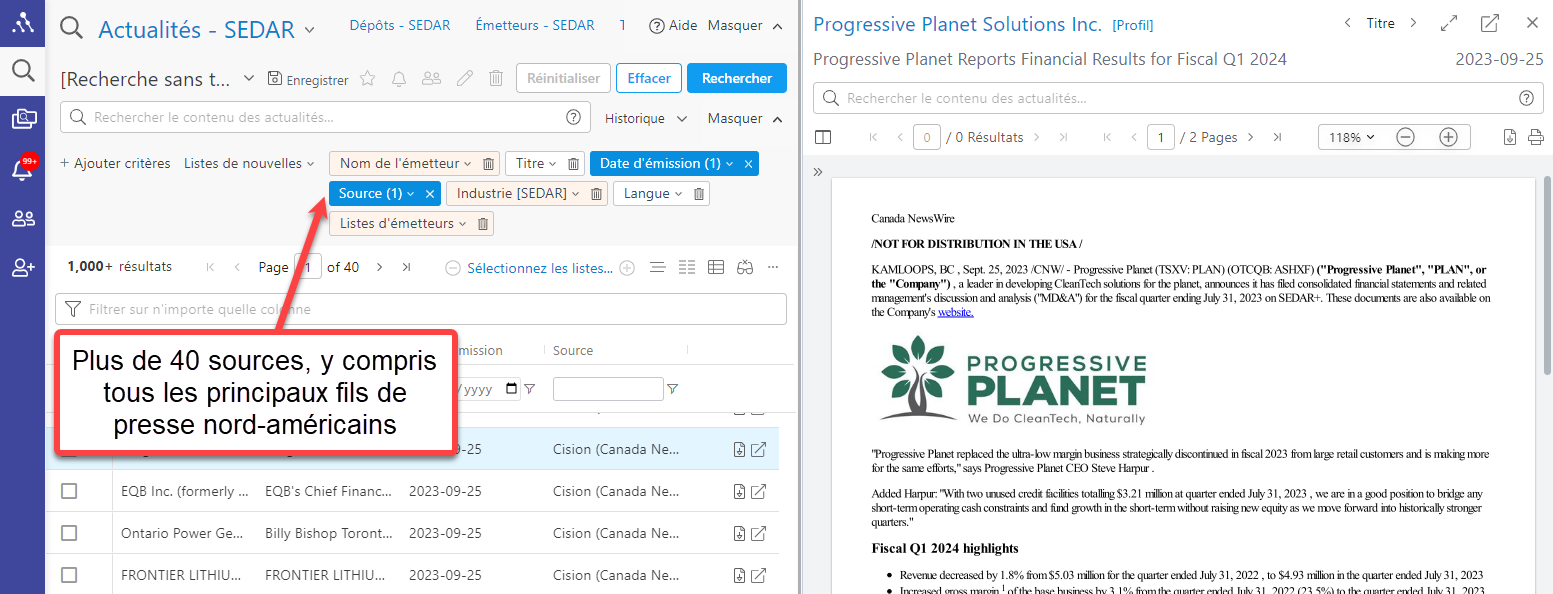Collapse the header via top Masquer
The image size is (1553, 594).
[x=744, y=25]
